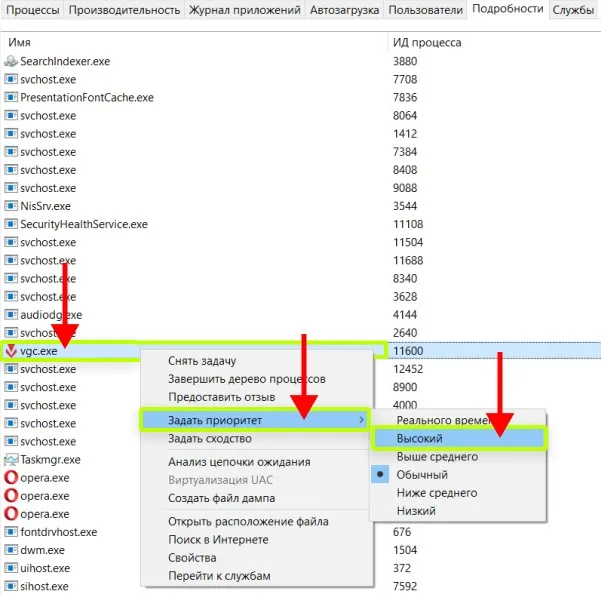Click the svchost.exe icon for PID 7384

[x=11, y=152]
